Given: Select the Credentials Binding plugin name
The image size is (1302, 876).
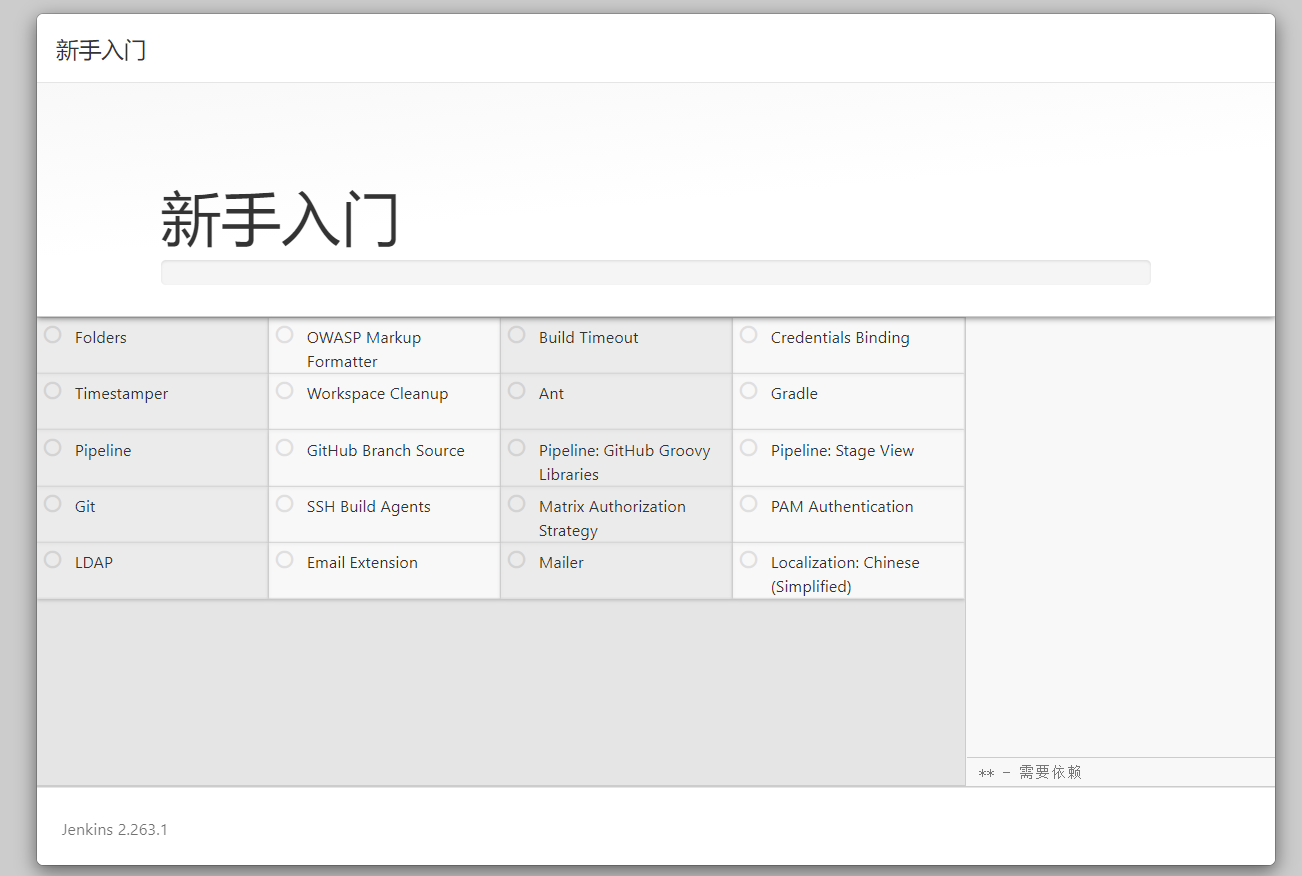Looking at the screenshot, I should pos(840,338).
